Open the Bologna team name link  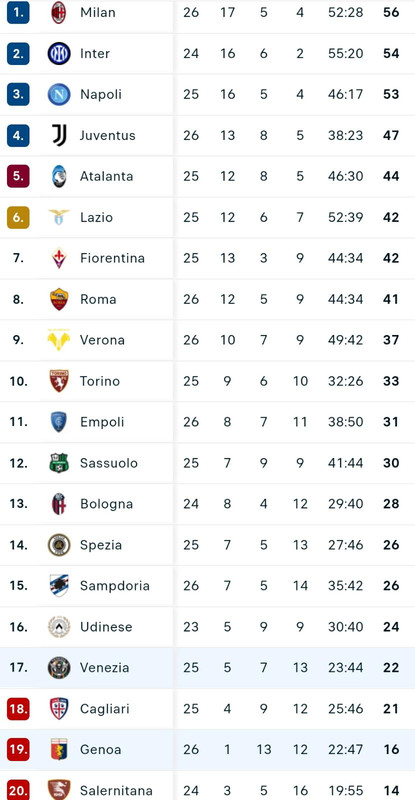coord(106,504)
